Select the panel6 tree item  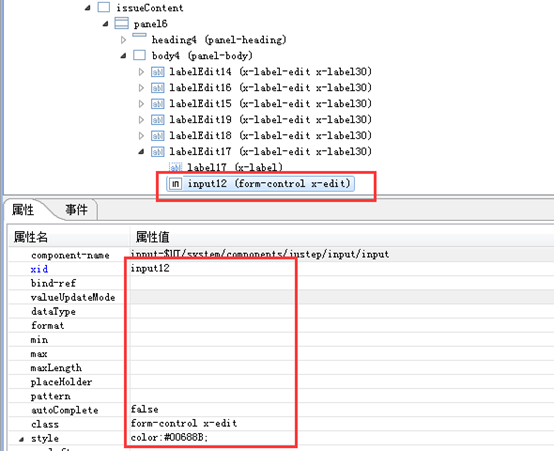151,24
